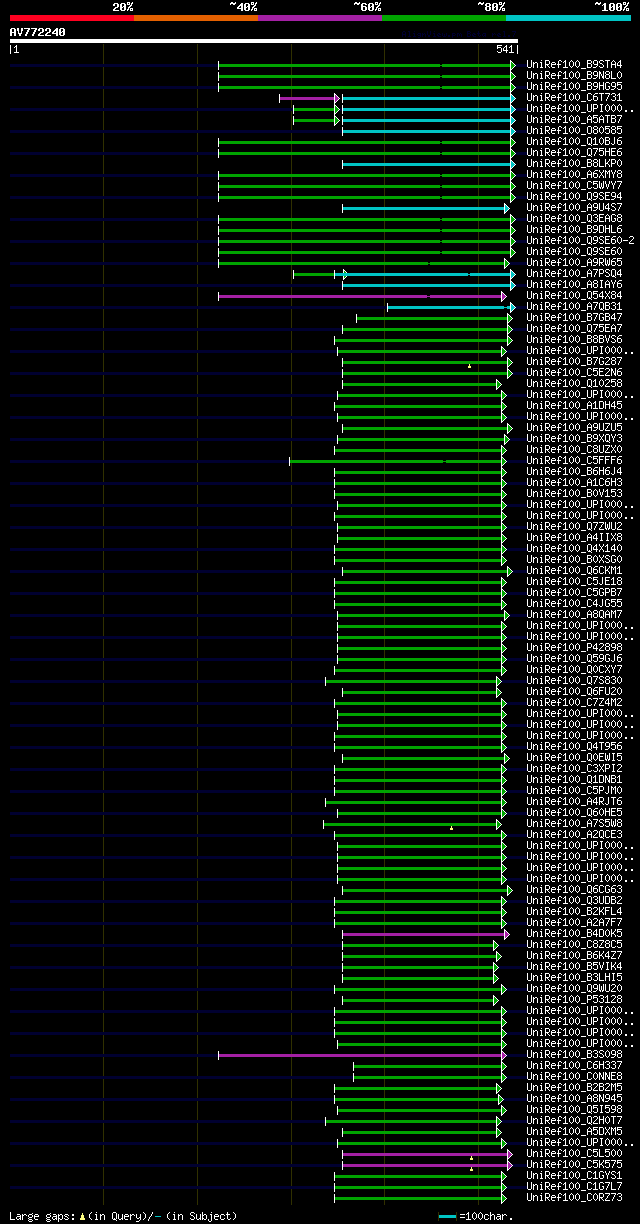Select UniRef100_P53128 in the hit list
This screenshot has height=1224, width=640.
pyautogui.click(x=574, y=1000)
